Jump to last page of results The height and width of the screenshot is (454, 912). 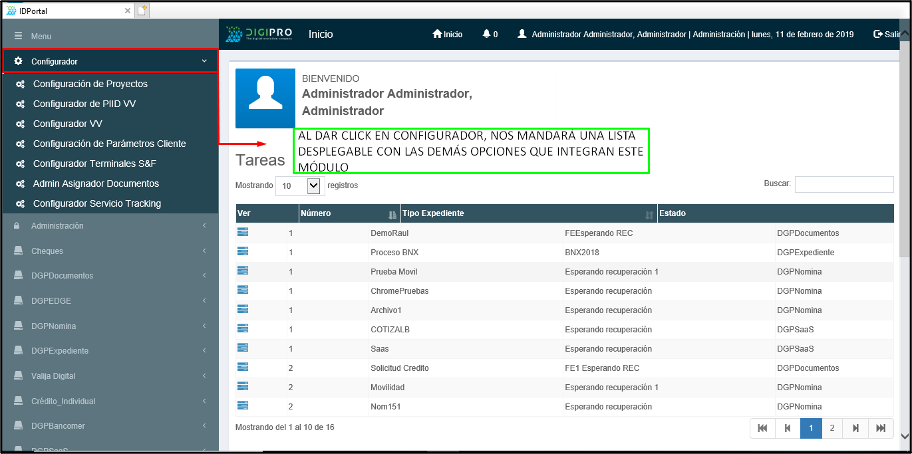[880, 427]
